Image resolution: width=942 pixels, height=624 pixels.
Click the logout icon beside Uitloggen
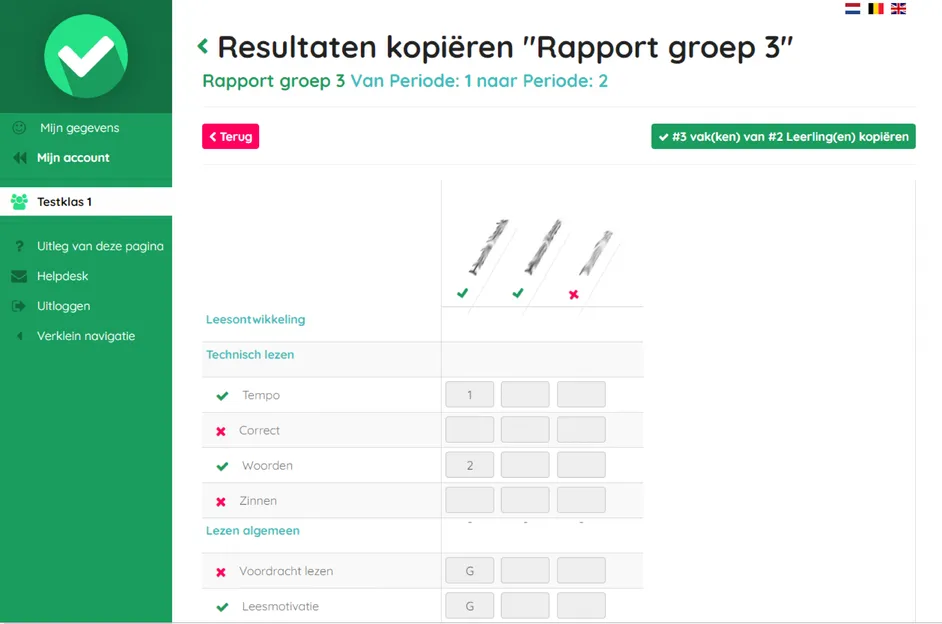[x=19, y=306]
